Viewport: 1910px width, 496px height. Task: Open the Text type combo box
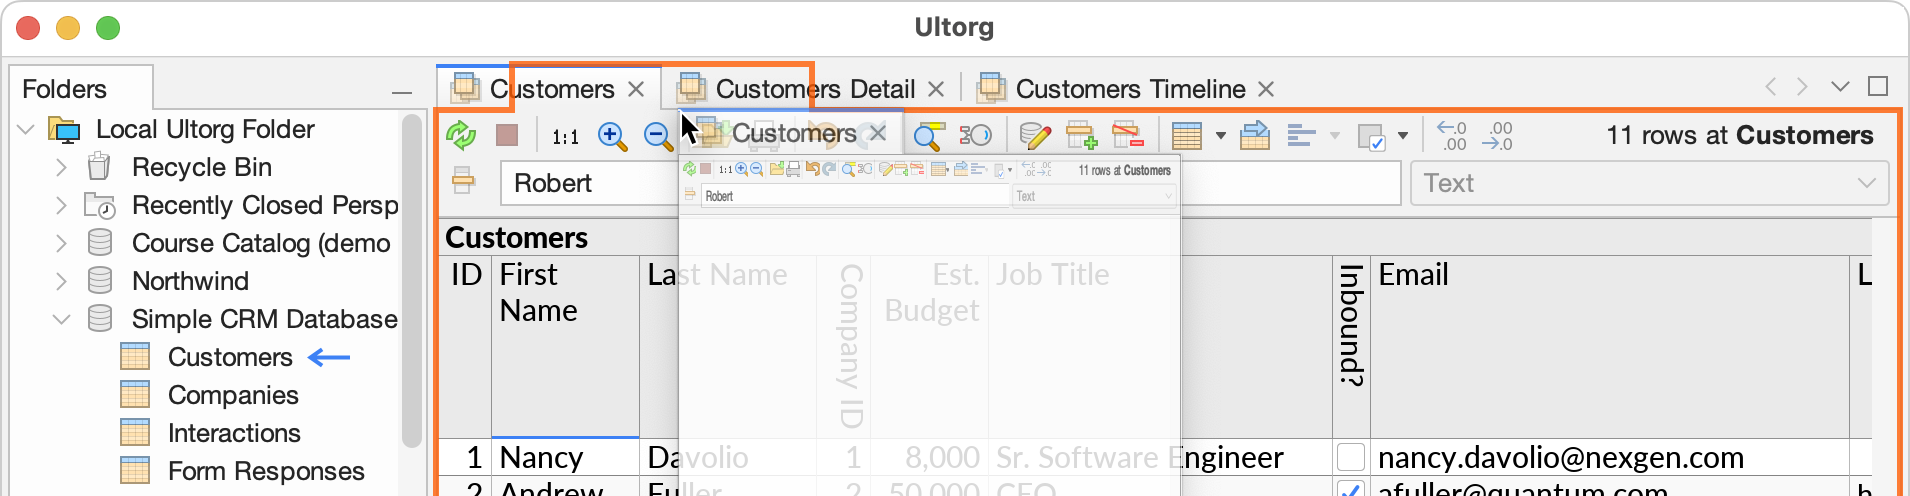coord(1650,183)
